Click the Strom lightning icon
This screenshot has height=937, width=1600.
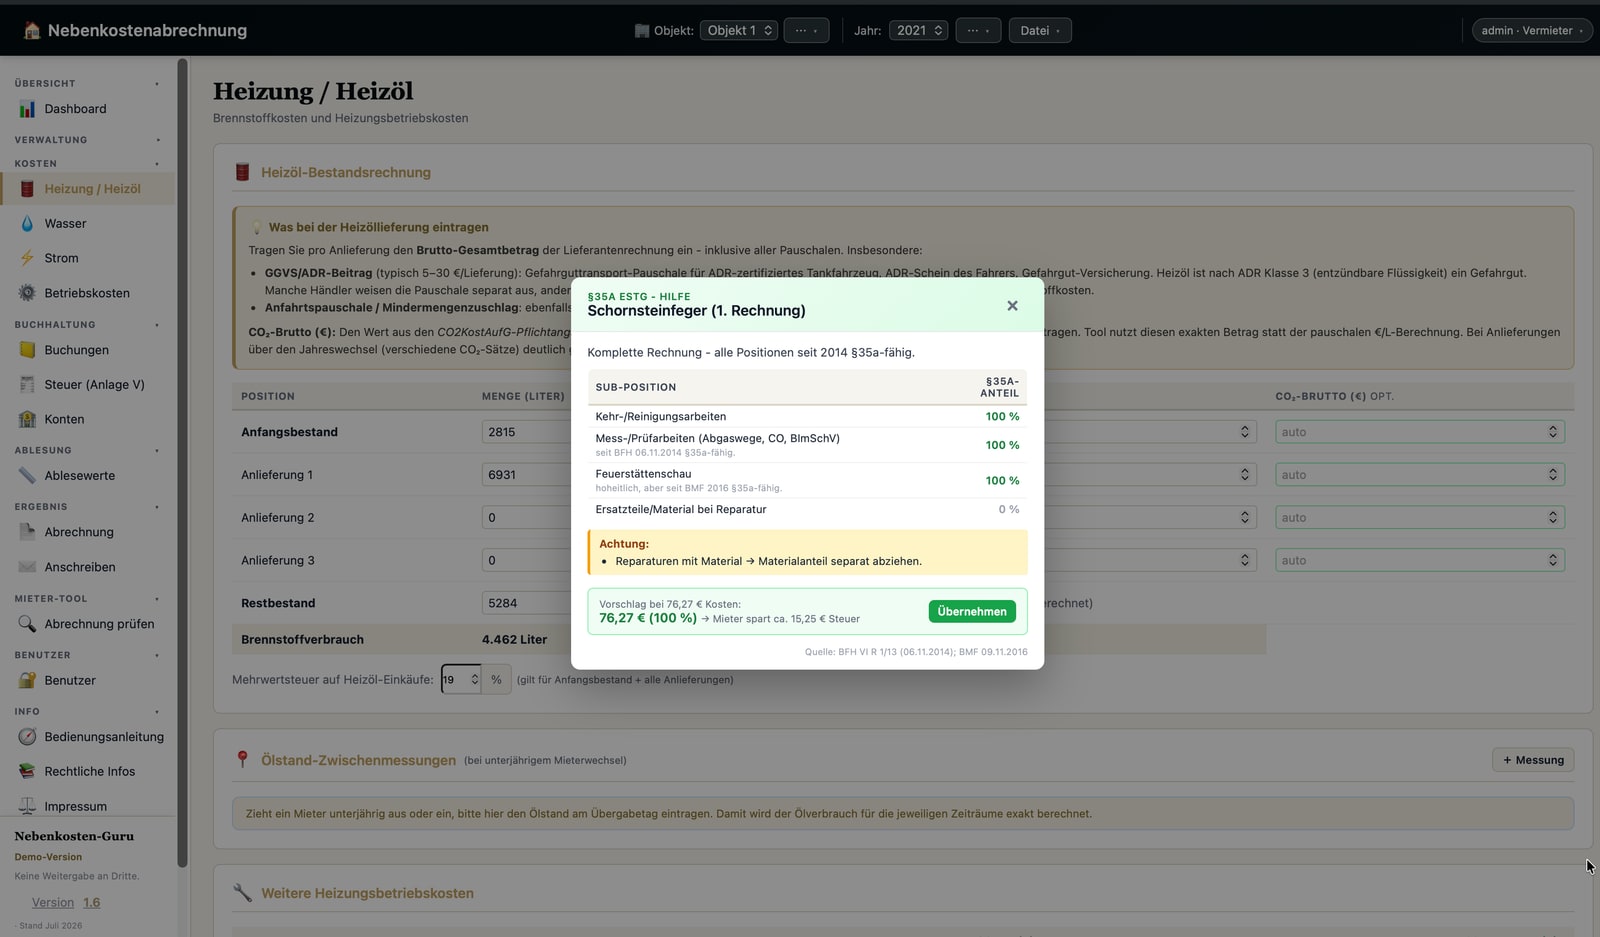tap(27, 258)
